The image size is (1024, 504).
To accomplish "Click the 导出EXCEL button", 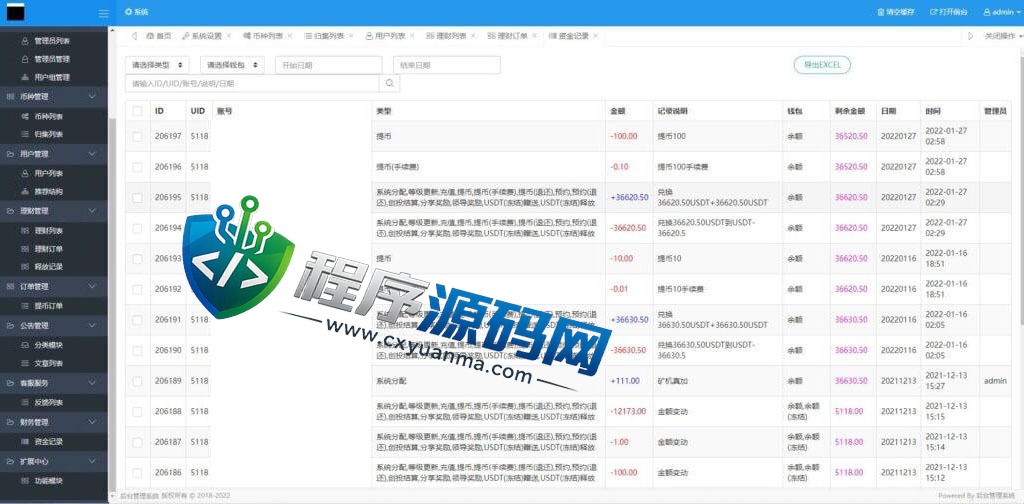I will 822,65.
